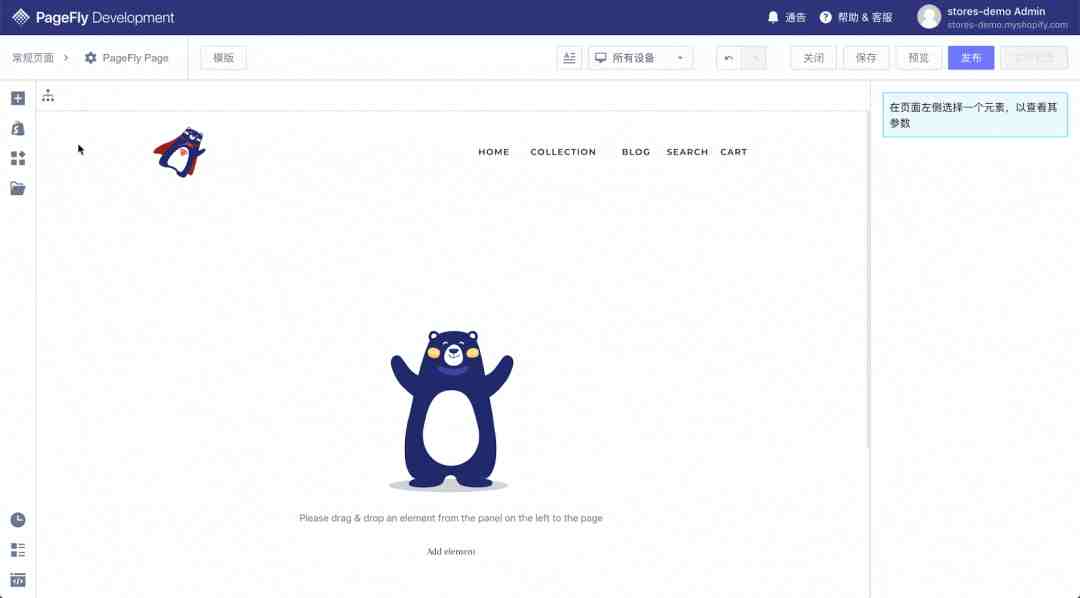Open PageFly Page settings gear

[90, 58]
